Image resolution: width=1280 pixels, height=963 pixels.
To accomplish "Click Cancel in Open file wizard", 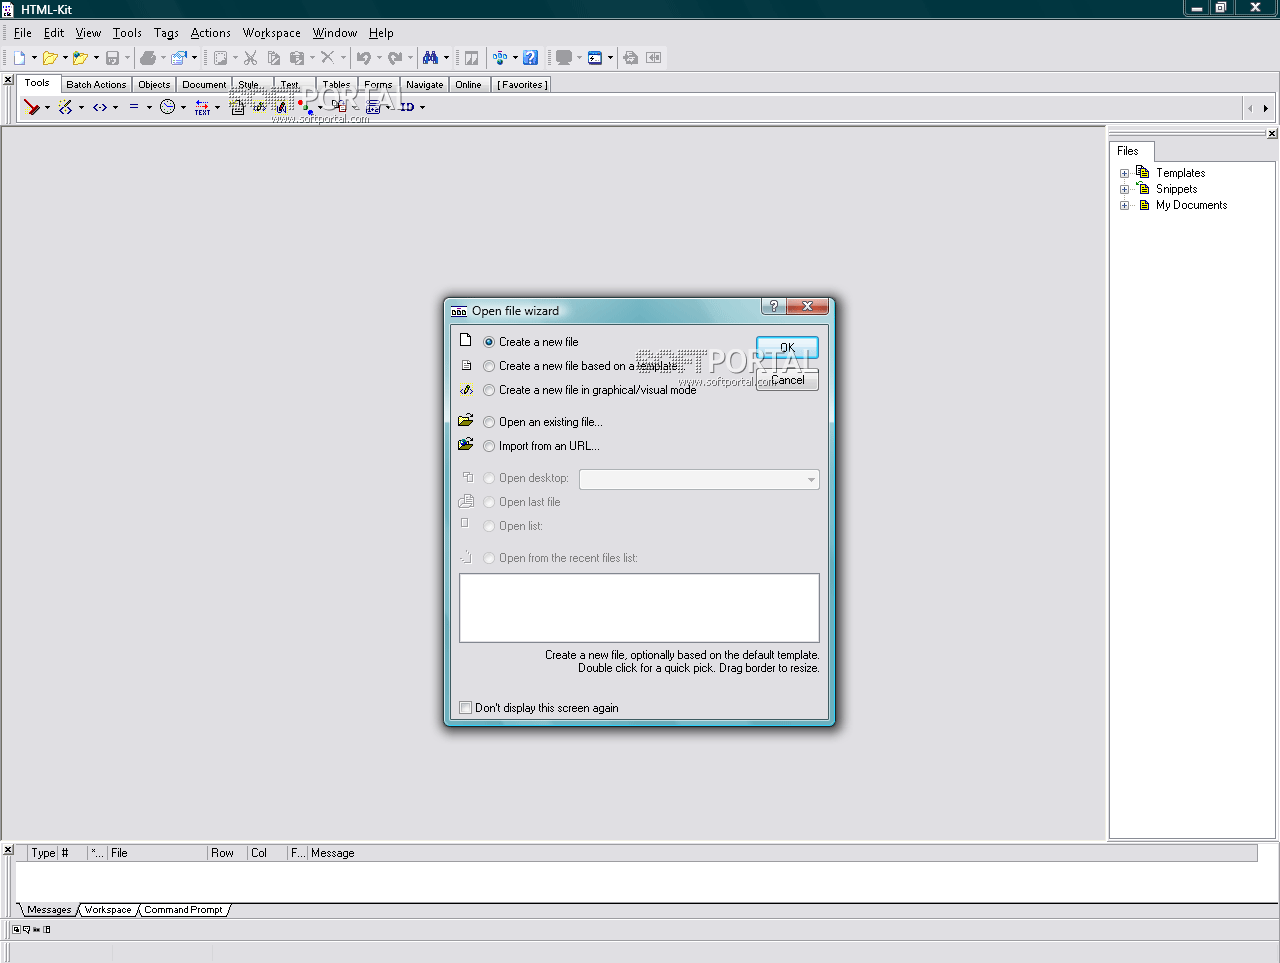I will (x=787, y=379).
